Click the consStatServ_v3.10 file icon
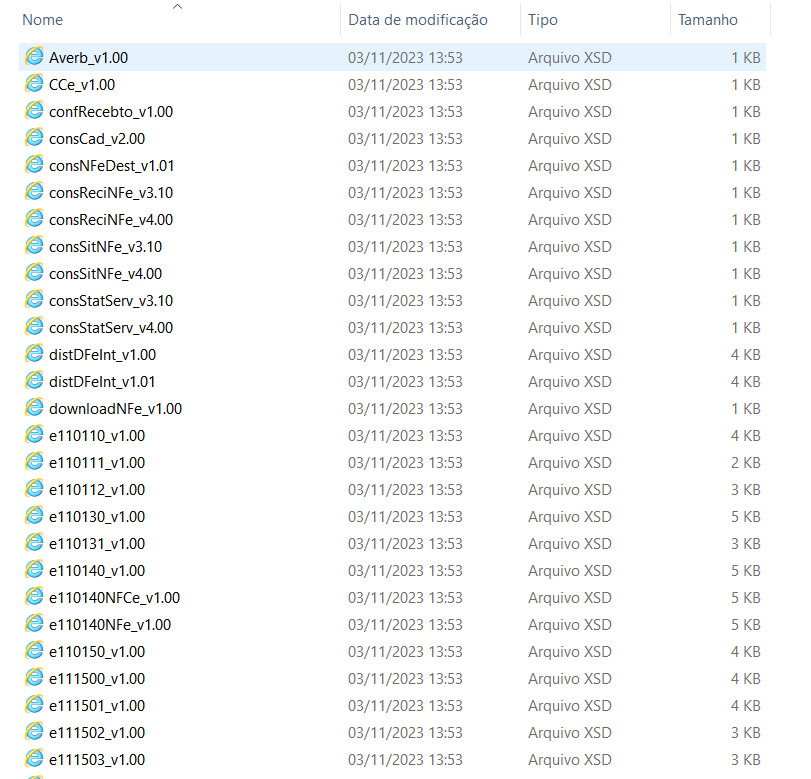Image resolution: width=811 pixels, height=779 pixels. [x=34, y=299]
